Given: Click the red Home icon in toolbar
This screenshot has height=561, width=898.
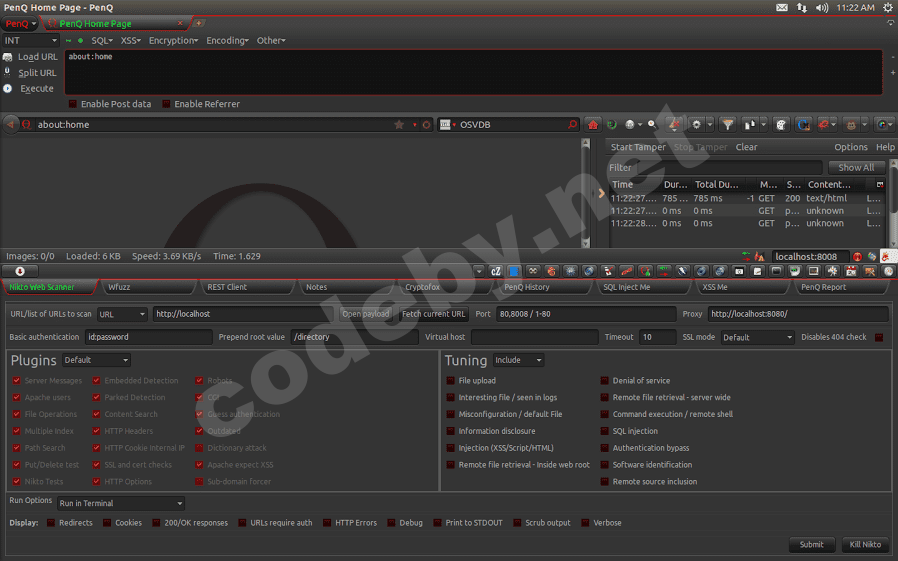Looking at the screenshot, I should (x=593, y=125).
